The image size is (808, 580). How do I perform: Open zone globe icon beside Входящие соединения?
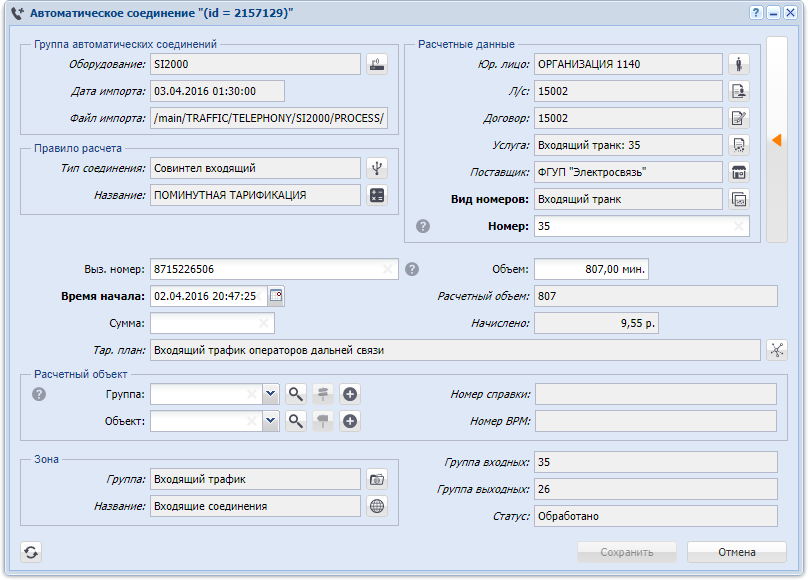point(377,506)
